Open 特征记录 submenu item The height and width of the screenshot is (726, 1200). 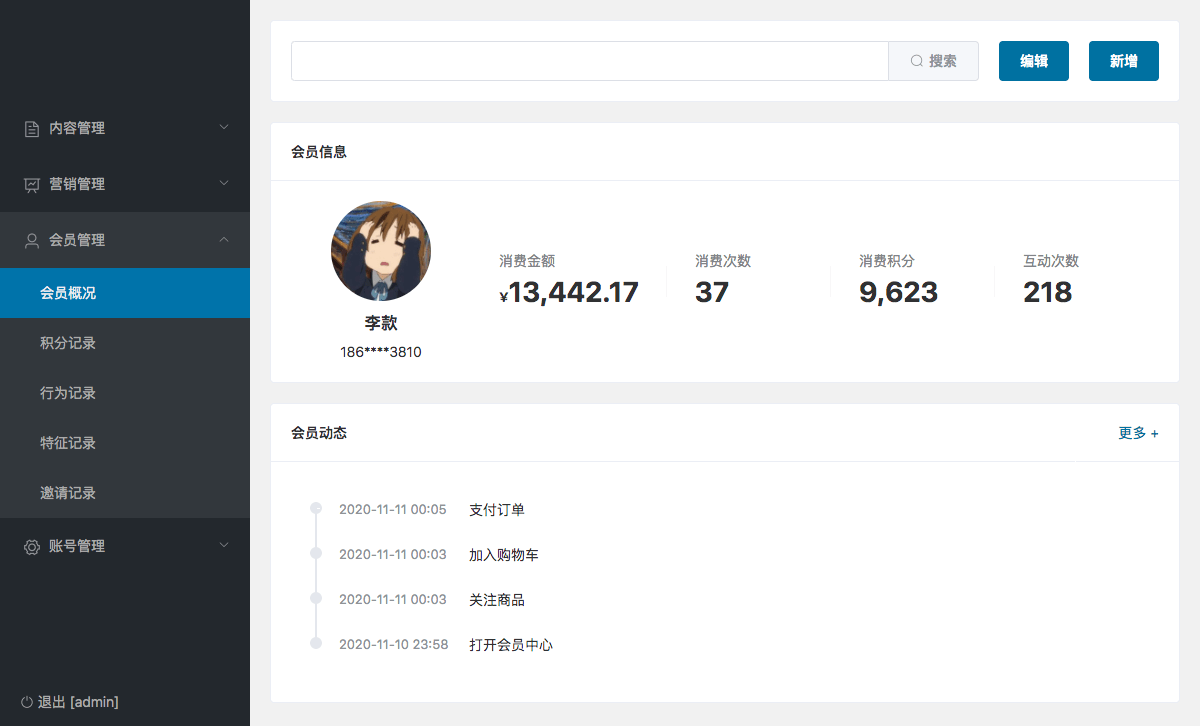(x=125, y=443)
